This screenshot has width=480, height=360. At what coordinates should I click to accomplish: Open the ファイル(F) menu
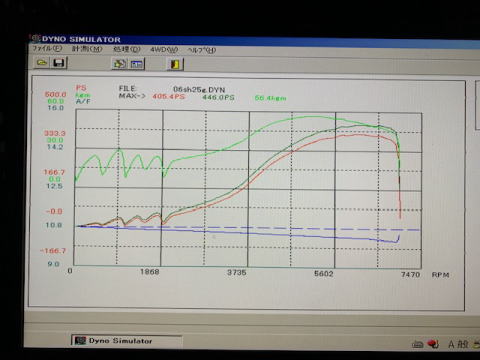tap(47, 48)
